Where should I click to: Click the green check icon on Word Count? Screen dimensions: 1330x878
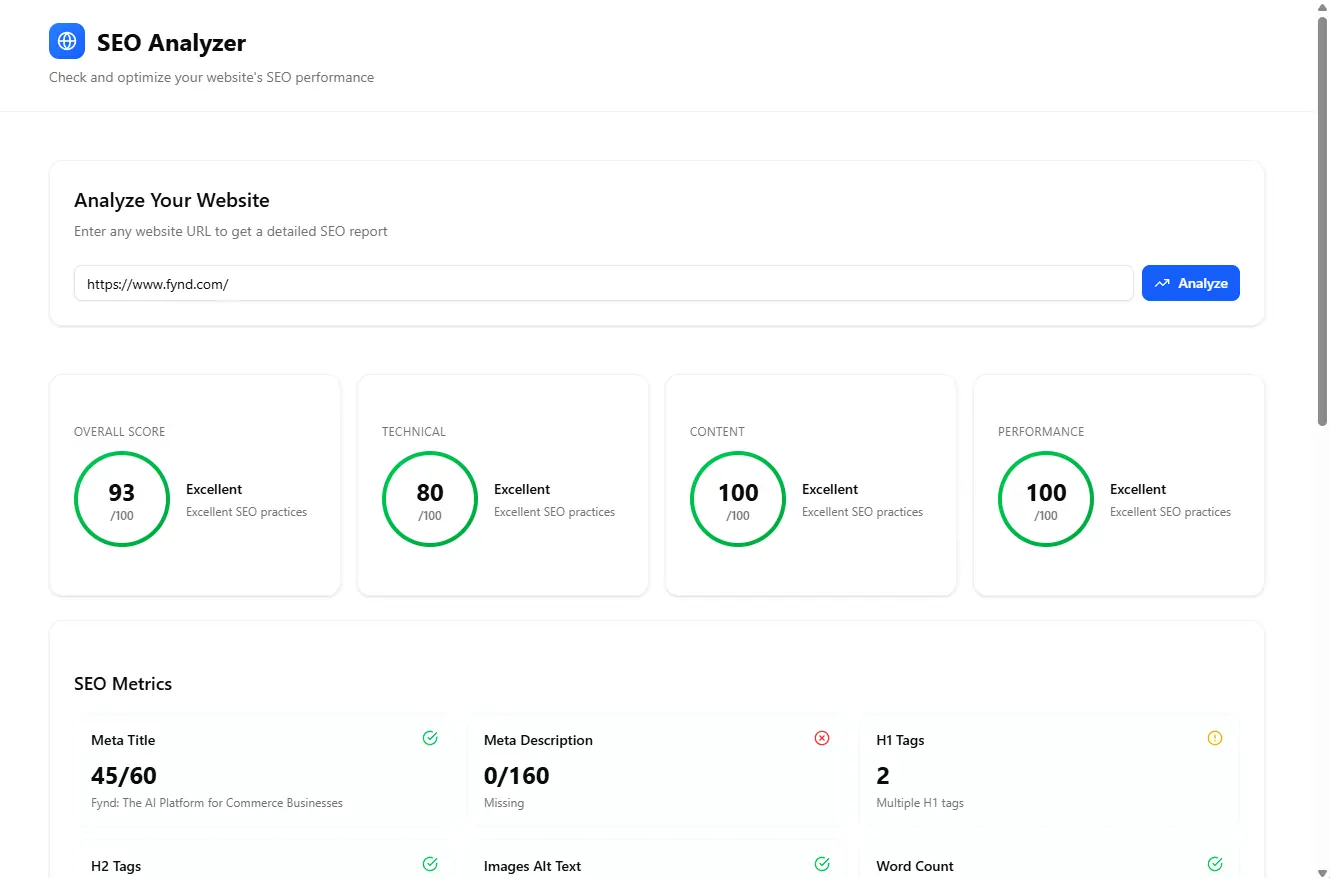click(1215, 864)
